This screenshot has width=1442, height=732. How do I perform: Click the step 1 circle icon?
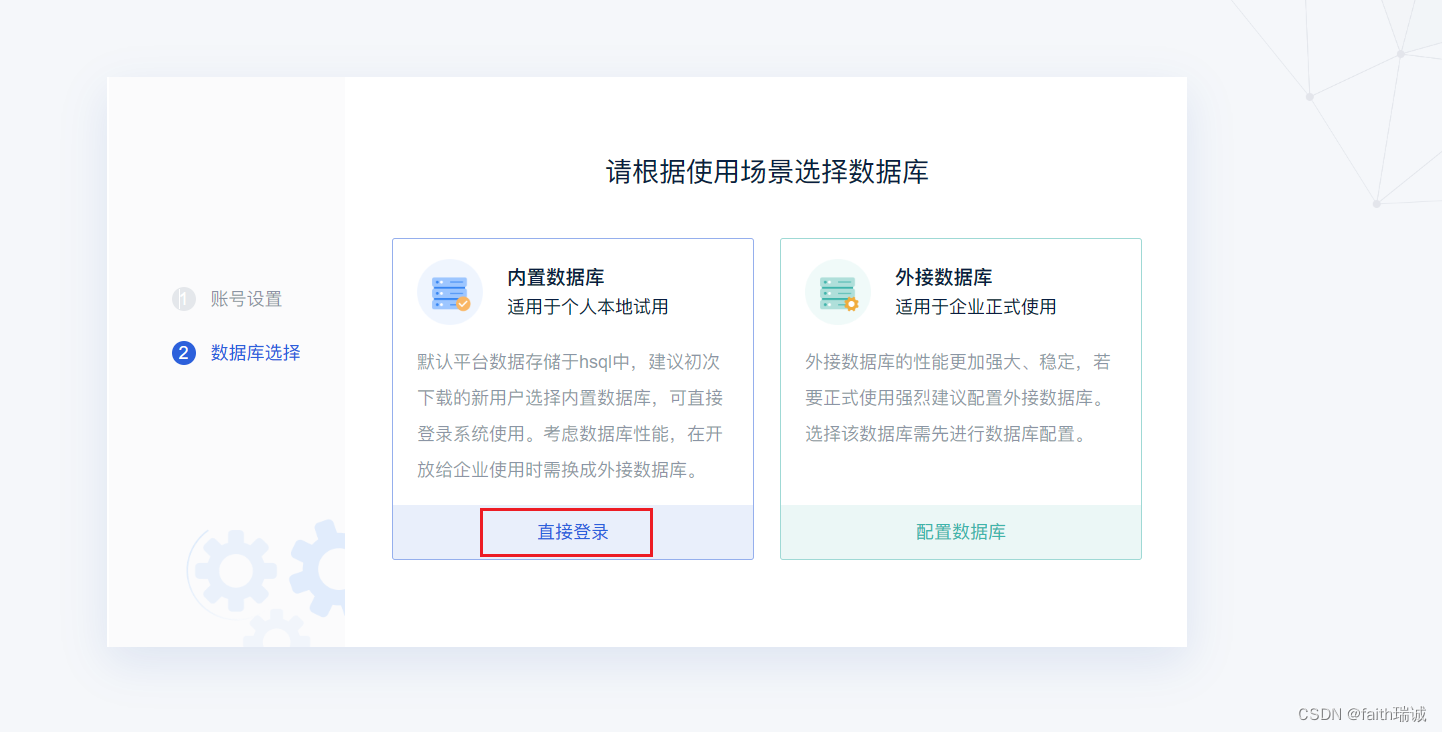pyautogui.click(x=183, y=299)
